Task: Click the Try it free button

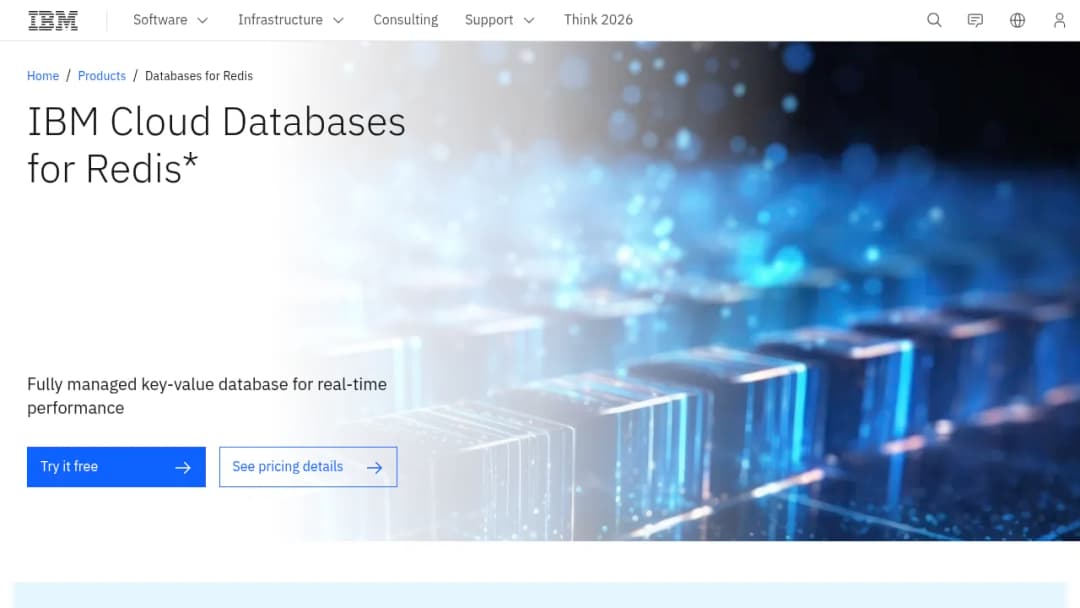Action: coord(116,467)
